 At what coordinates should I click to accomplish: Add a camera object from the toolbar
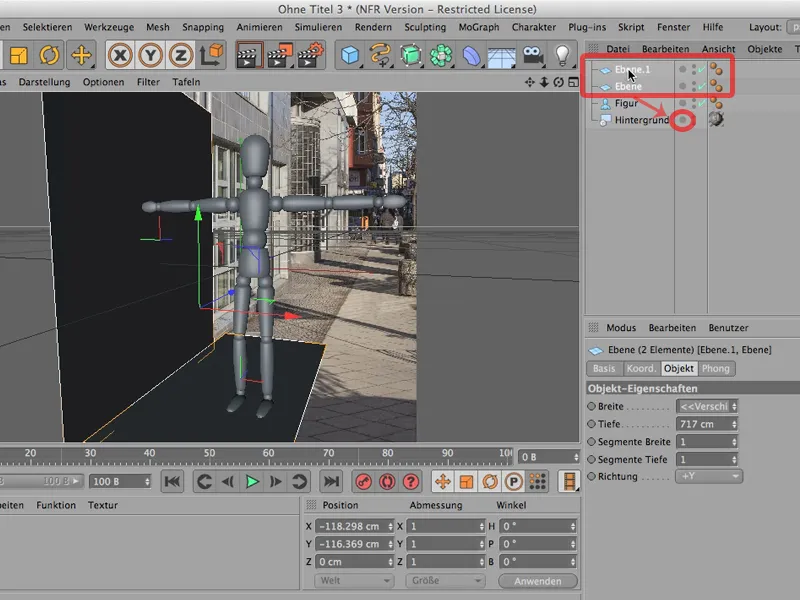532,55
